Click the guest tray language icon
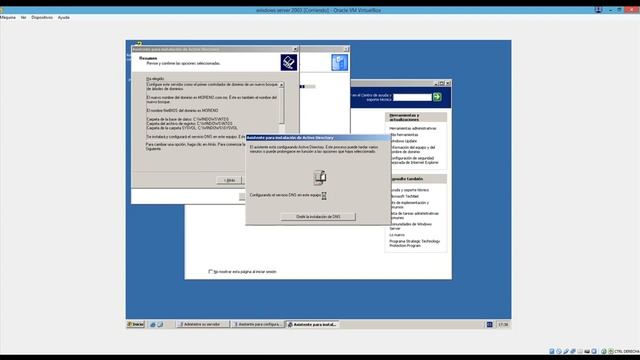Viewport: 640px width, 360px height. click(x=489, y=324)
